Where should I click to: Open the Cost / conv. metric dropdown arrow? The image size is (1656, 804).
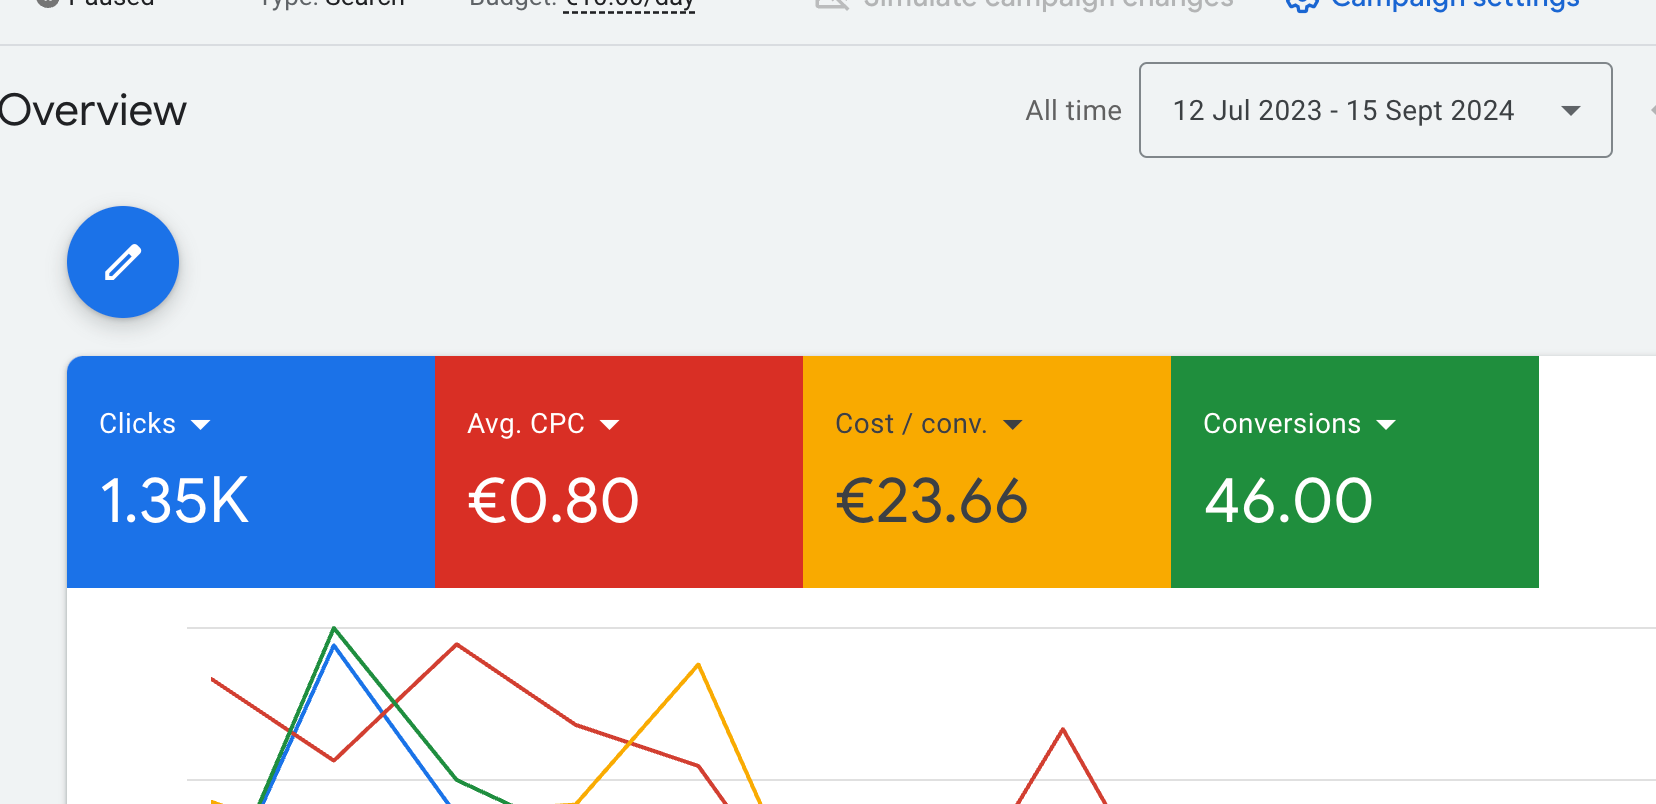[1012, 425]
